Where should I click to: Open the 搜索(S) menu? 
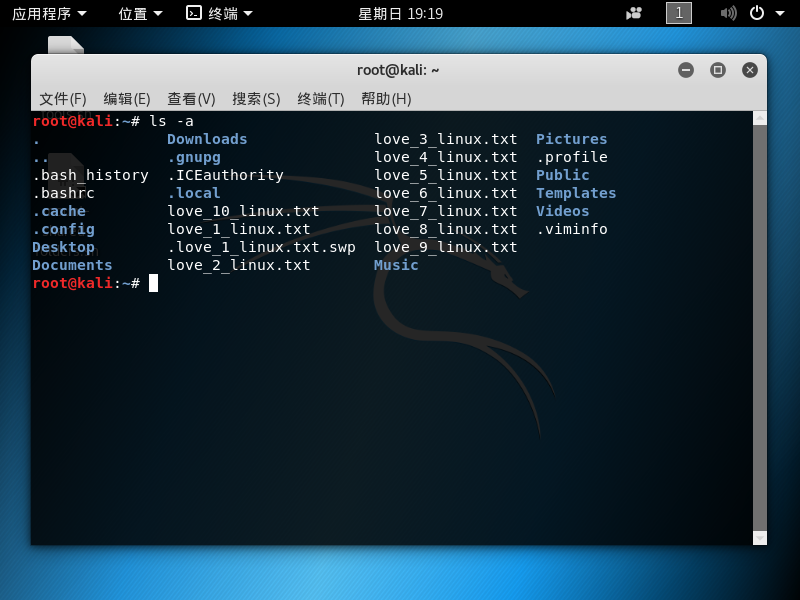pyautogui.click(x=256, y=98)
